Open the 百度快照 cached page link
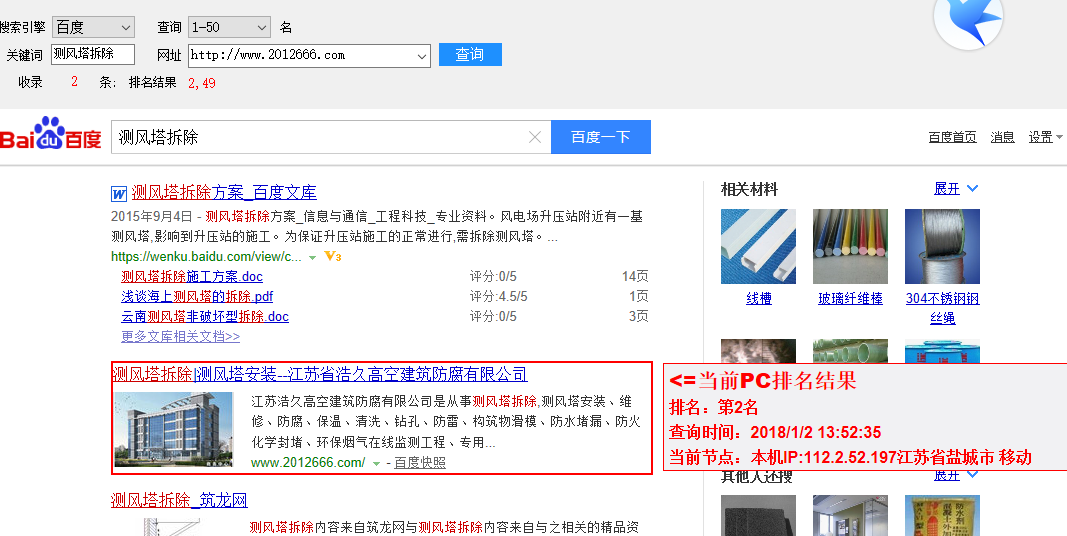 pyautogui.click(x=420, y=463)
